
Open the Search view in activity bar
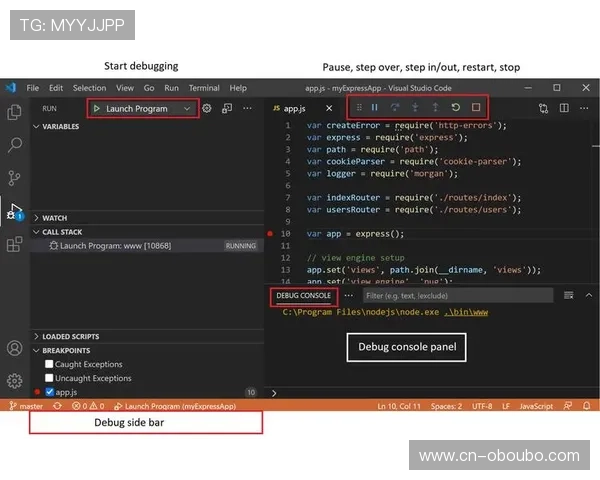pos(14,145)
